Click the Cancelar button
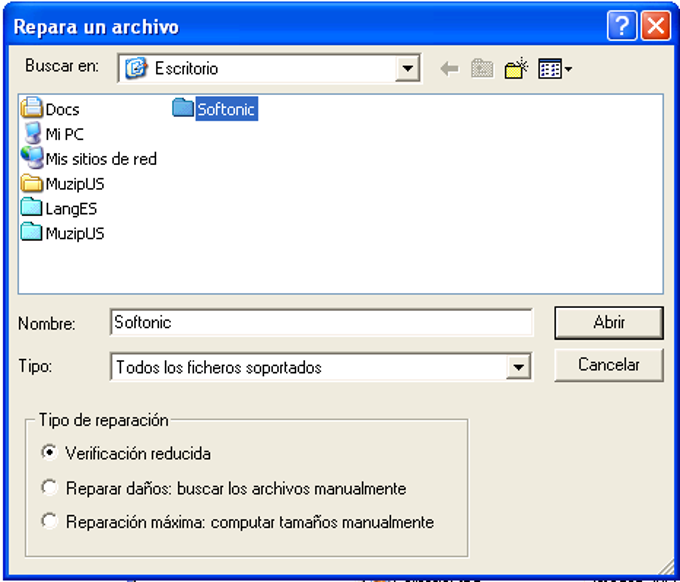Image resolution: width=680 pixels, height=582 pixels. point(609,365)
